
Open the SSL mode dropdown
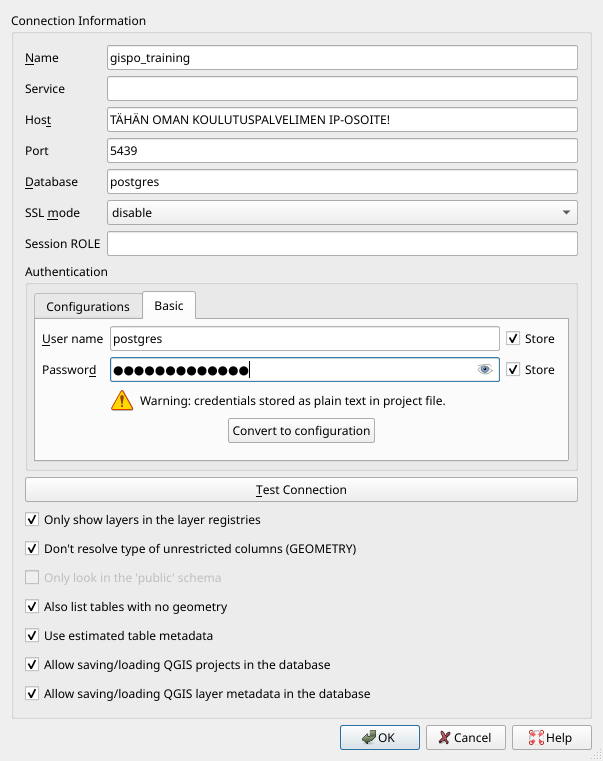click(x=342, y=212)
